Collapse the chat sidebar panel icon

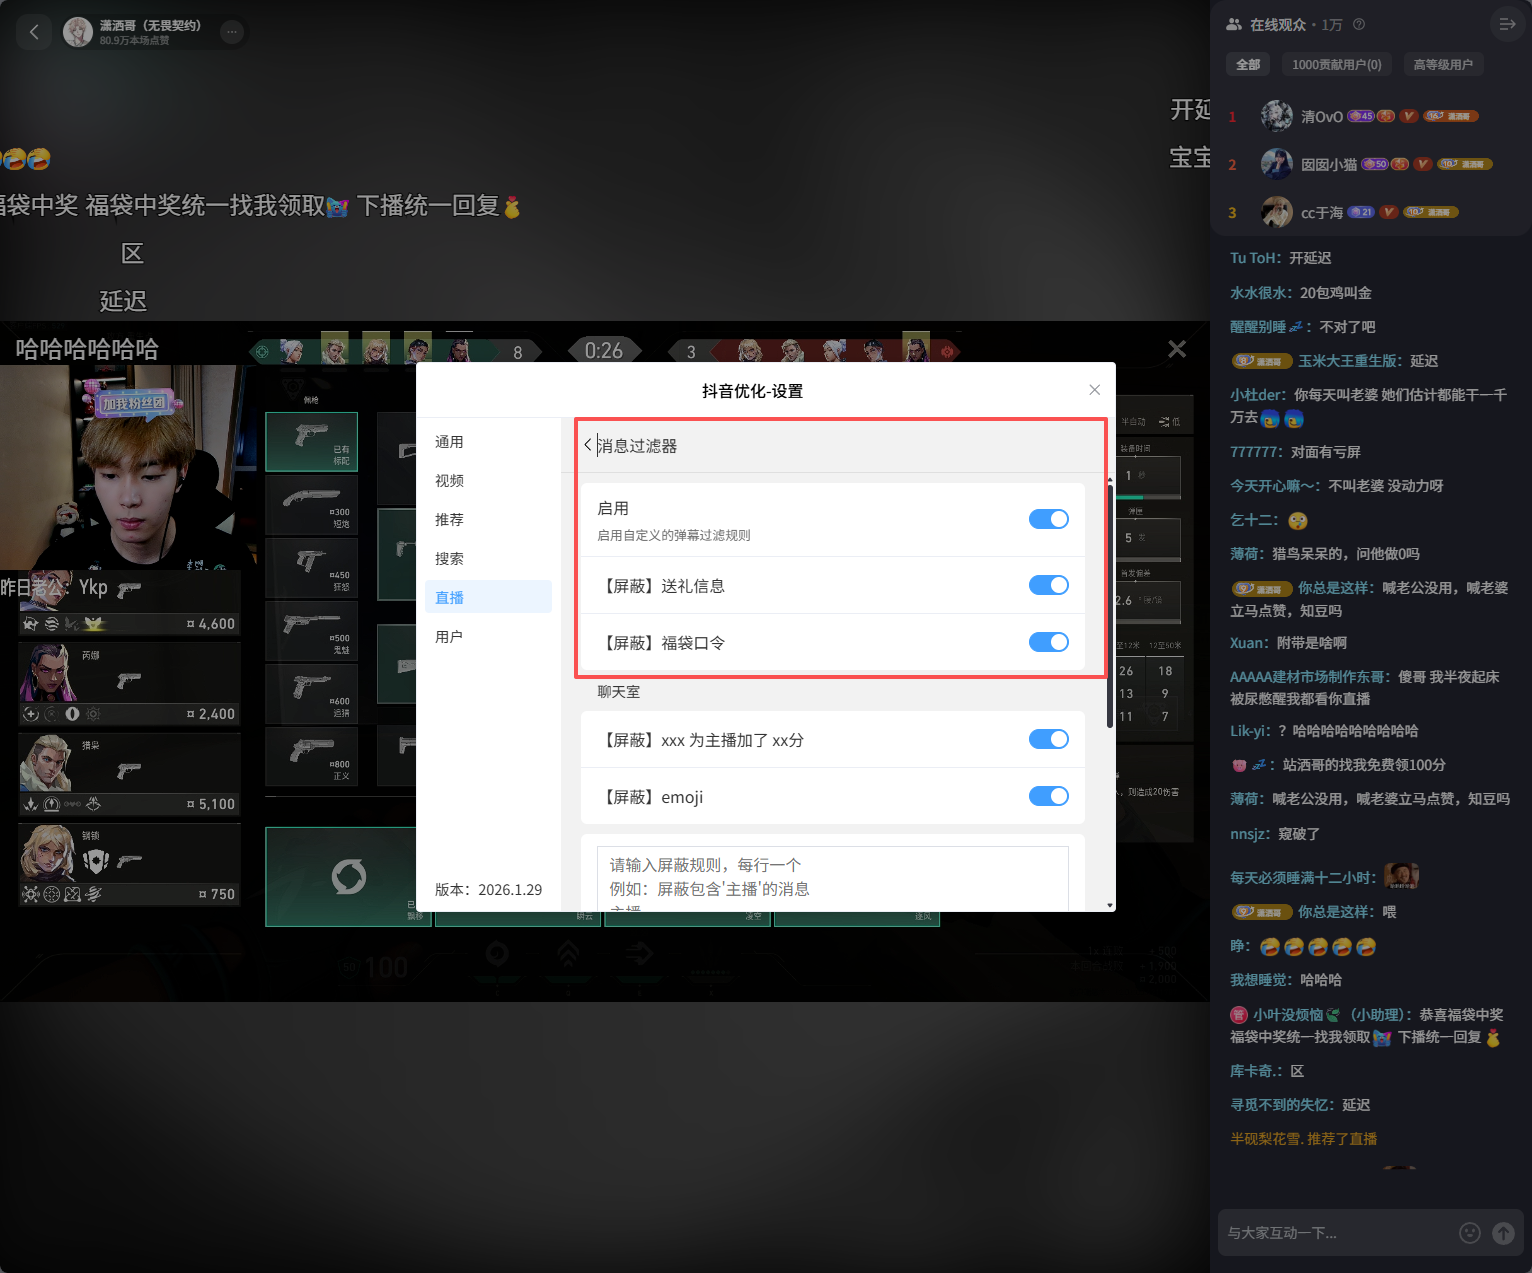pyautogui.click(x=1507, y=24)
